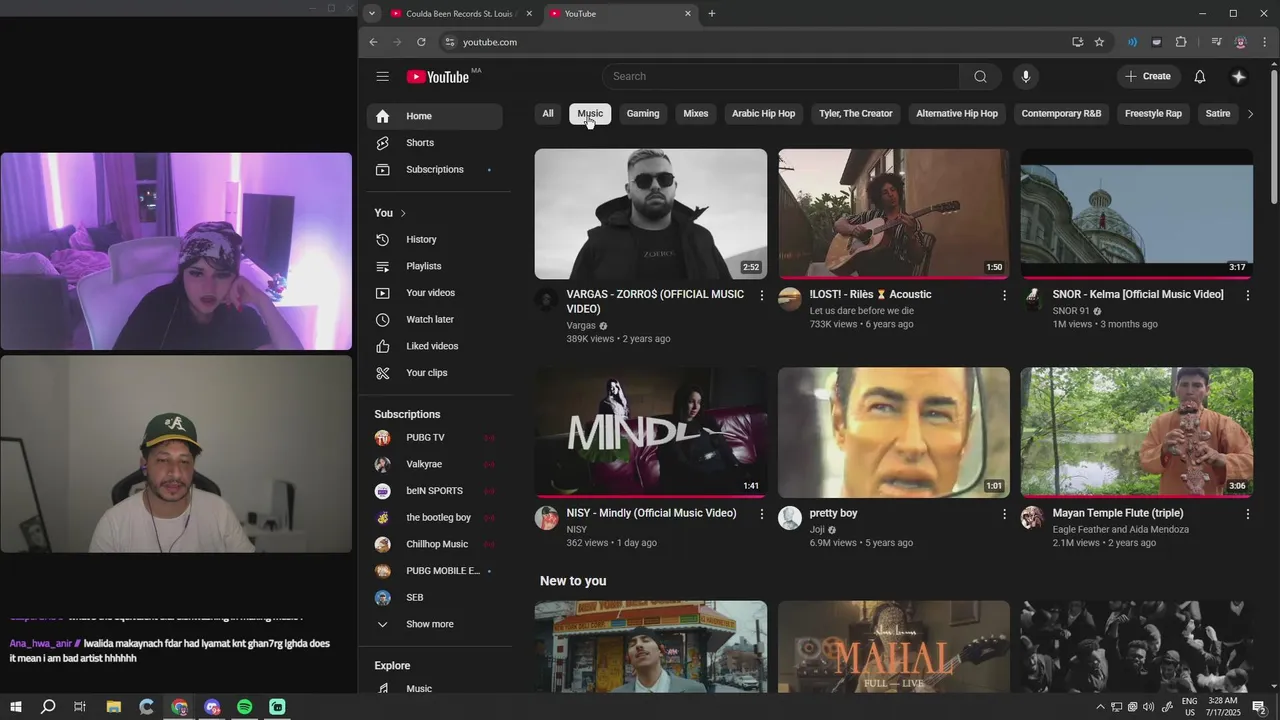Open the notifications bell

pos(1200,76)
